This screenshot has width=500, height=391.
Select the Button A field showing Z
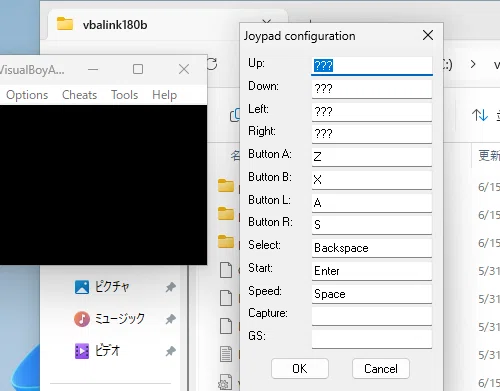[x=372, y=157]
